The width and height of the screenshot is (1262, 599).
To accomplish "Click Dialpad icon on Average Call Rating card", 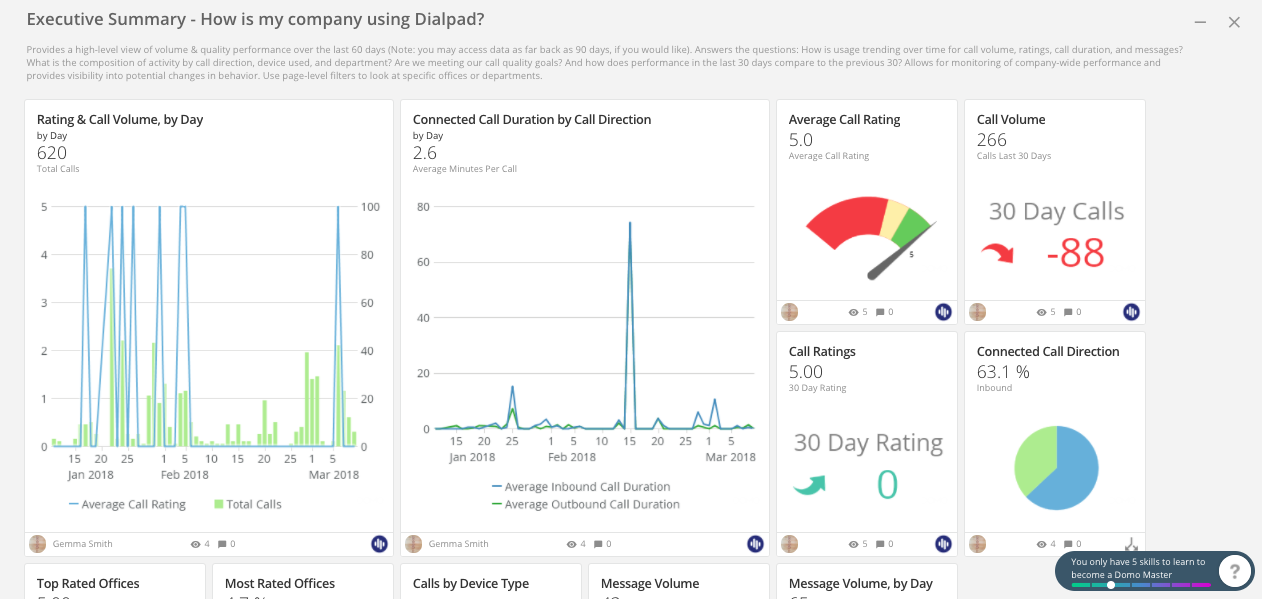I will pos(943,312).
